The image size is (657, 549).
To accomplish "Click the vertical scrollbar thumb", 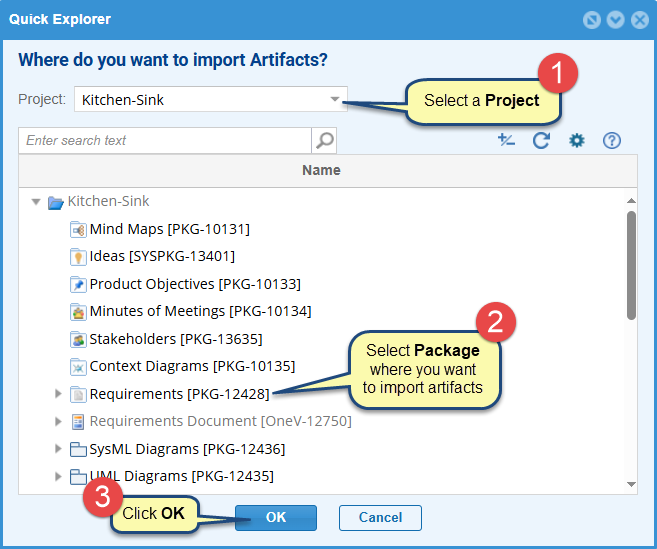I will pos(631,266).
